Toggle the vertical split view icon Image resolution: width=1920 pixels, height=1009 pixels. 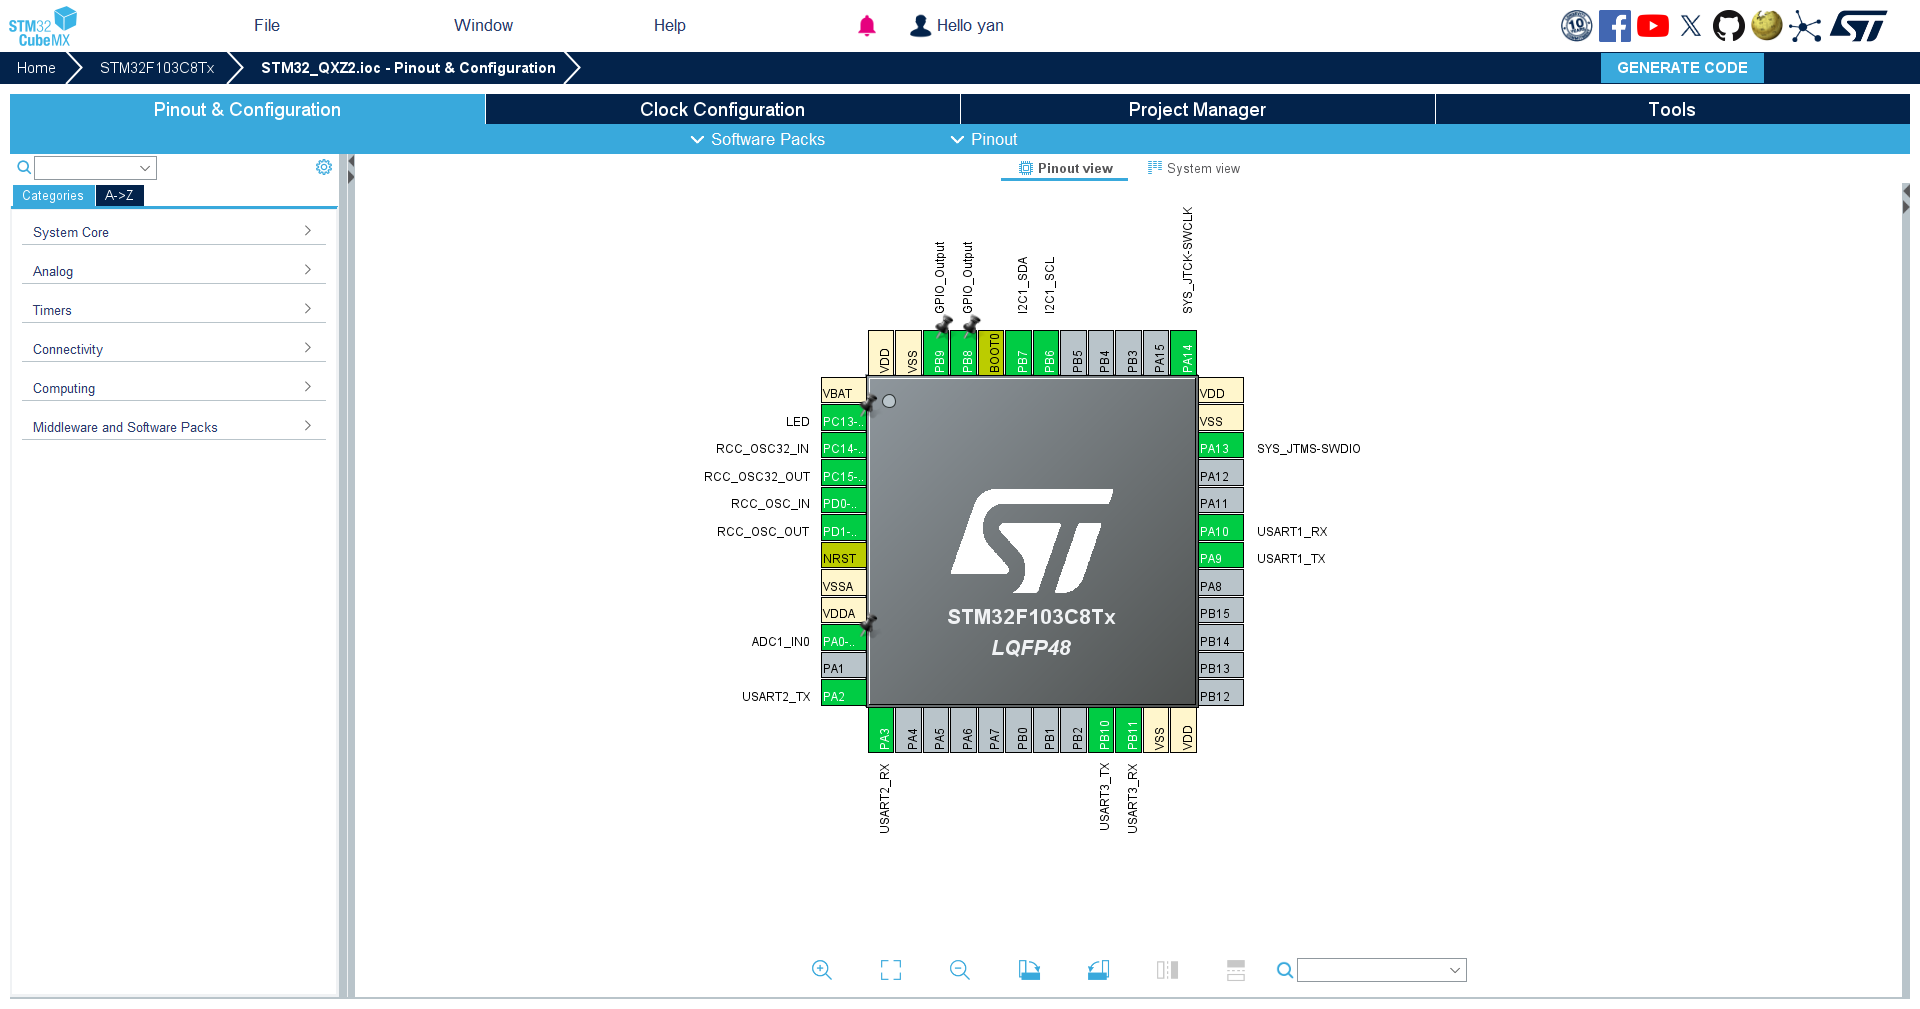[x=1167, y=970]
